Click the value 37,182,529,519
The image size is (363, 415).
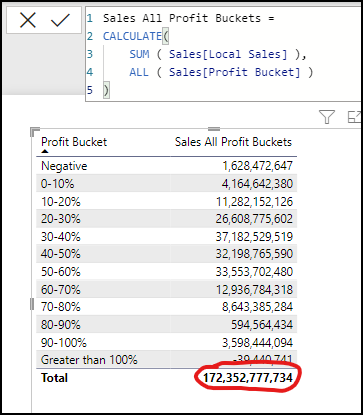254,237
